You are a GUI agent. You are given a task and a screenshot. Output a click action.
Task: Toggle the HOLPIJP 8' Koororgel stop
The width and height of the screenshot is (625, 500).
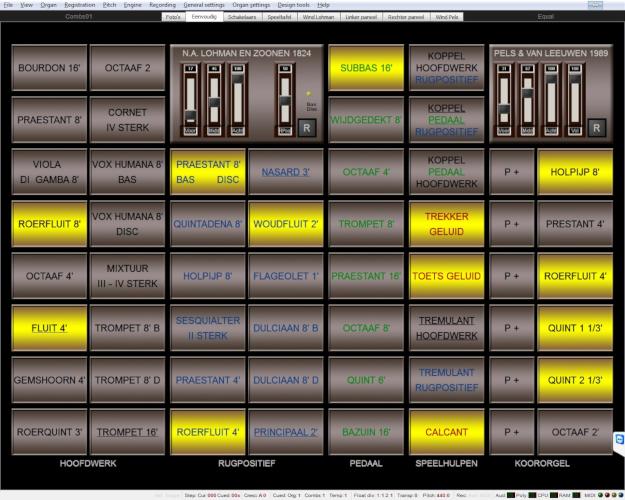pos(574,171)
